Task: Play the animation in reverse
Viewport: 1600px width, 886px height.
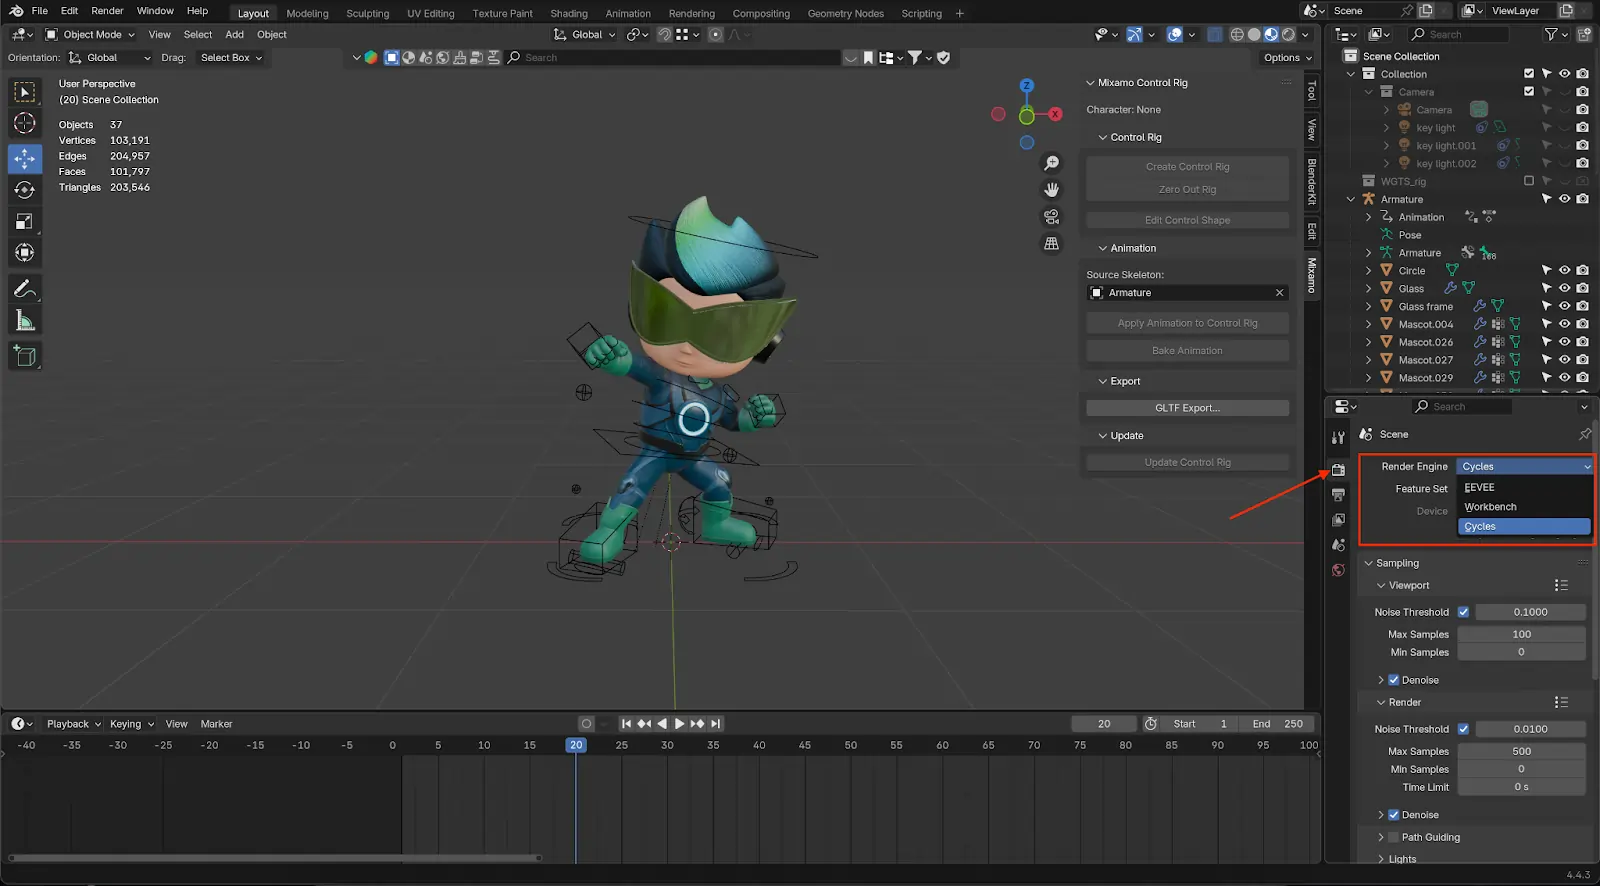Action: click(x=662, y=724)
